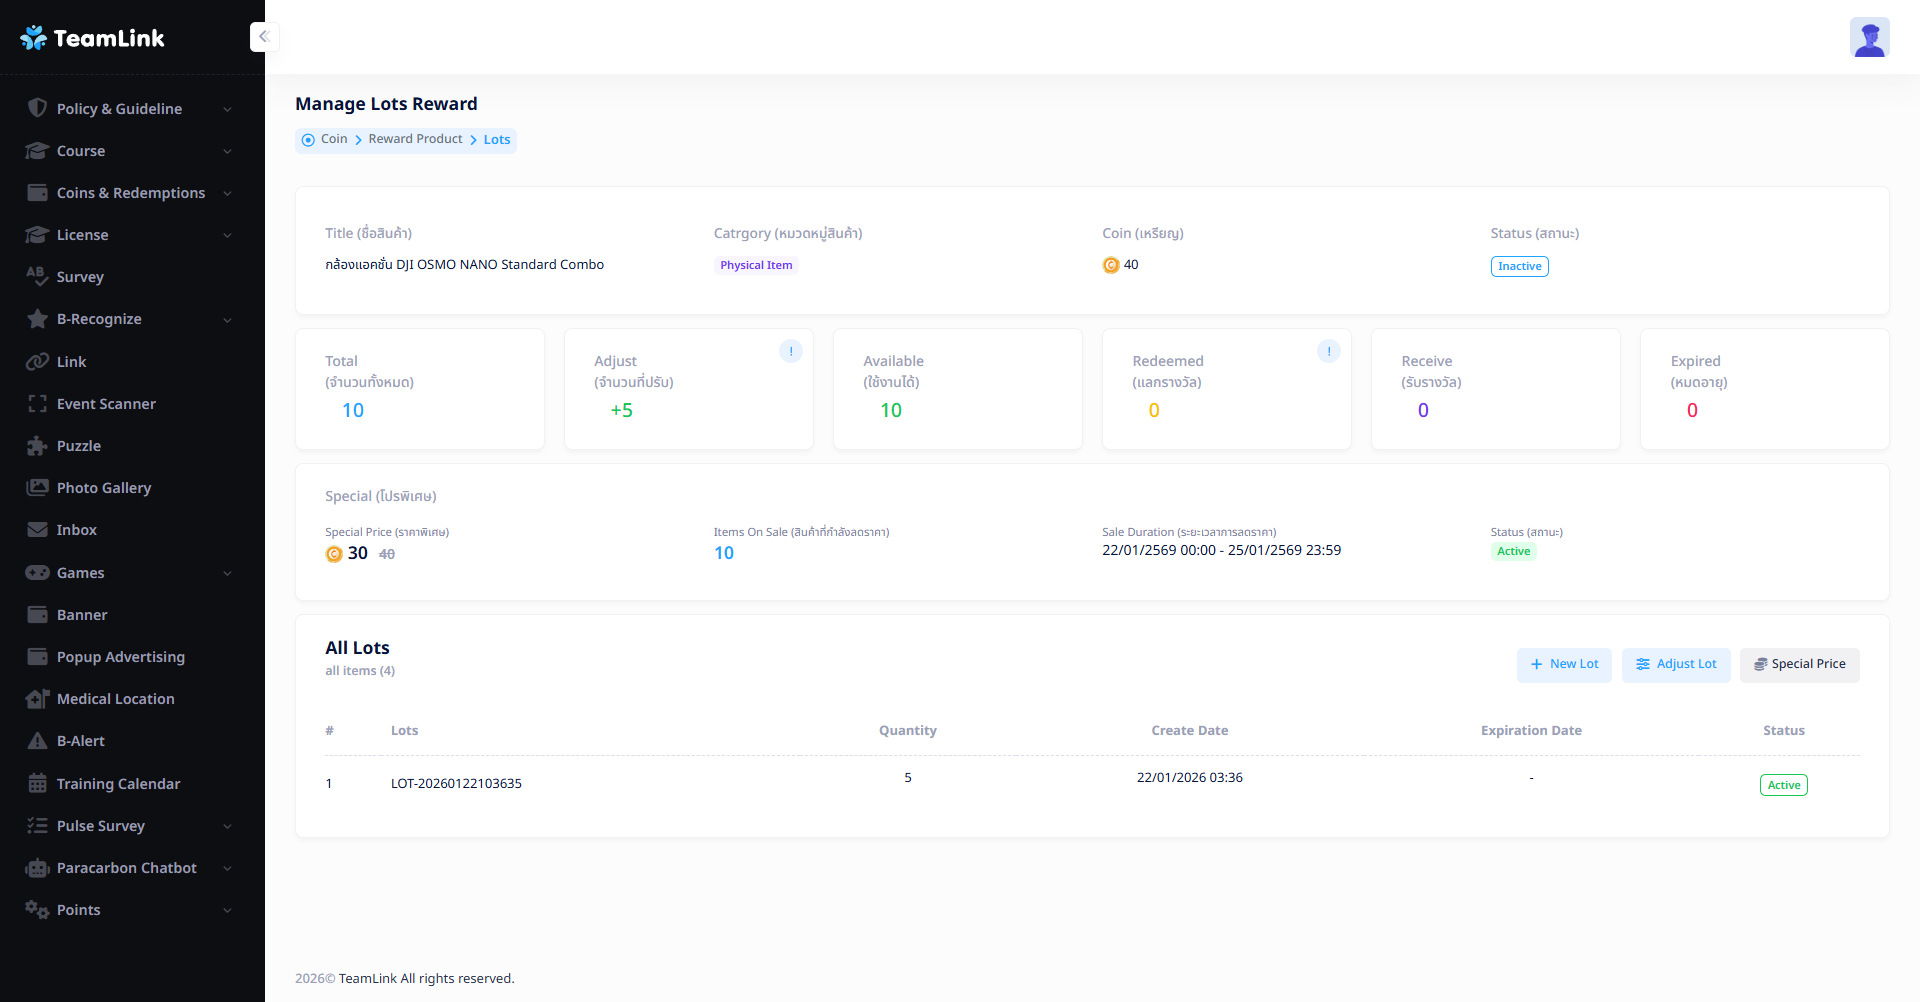1920x1002 pixels.
Task: Select Training Calendar in sidebar
Action: pyautogui.click(x=118, y=784)
